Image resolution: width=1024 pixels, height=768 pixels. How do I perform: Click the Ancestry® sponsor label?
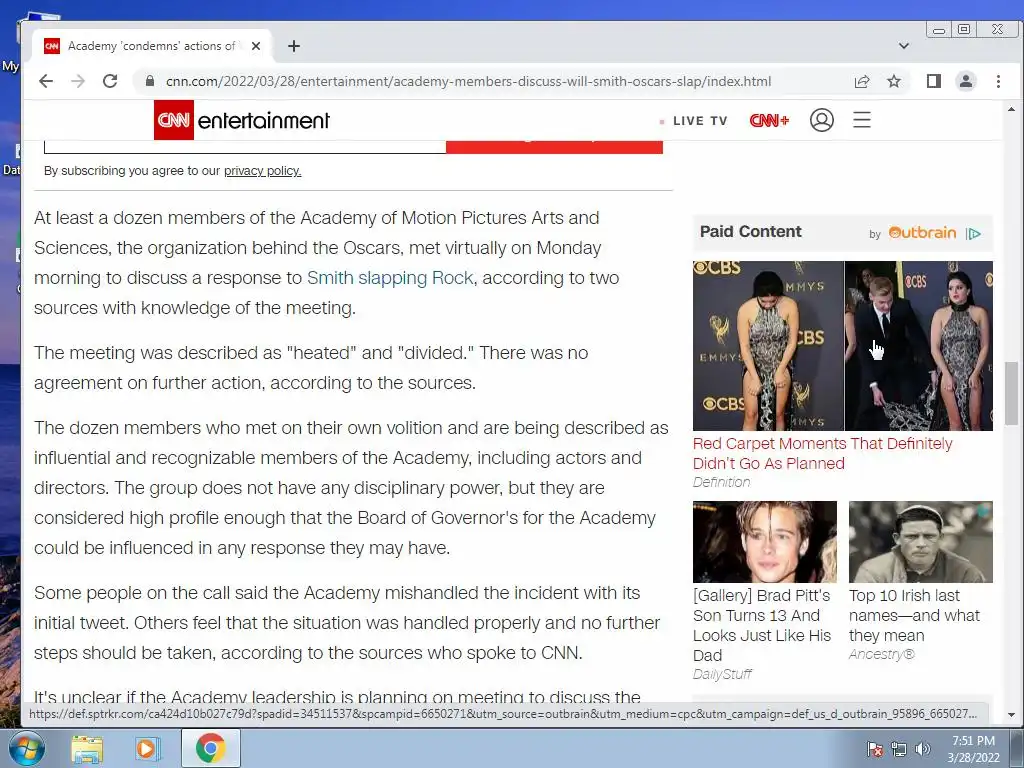[x=882, y=654]
